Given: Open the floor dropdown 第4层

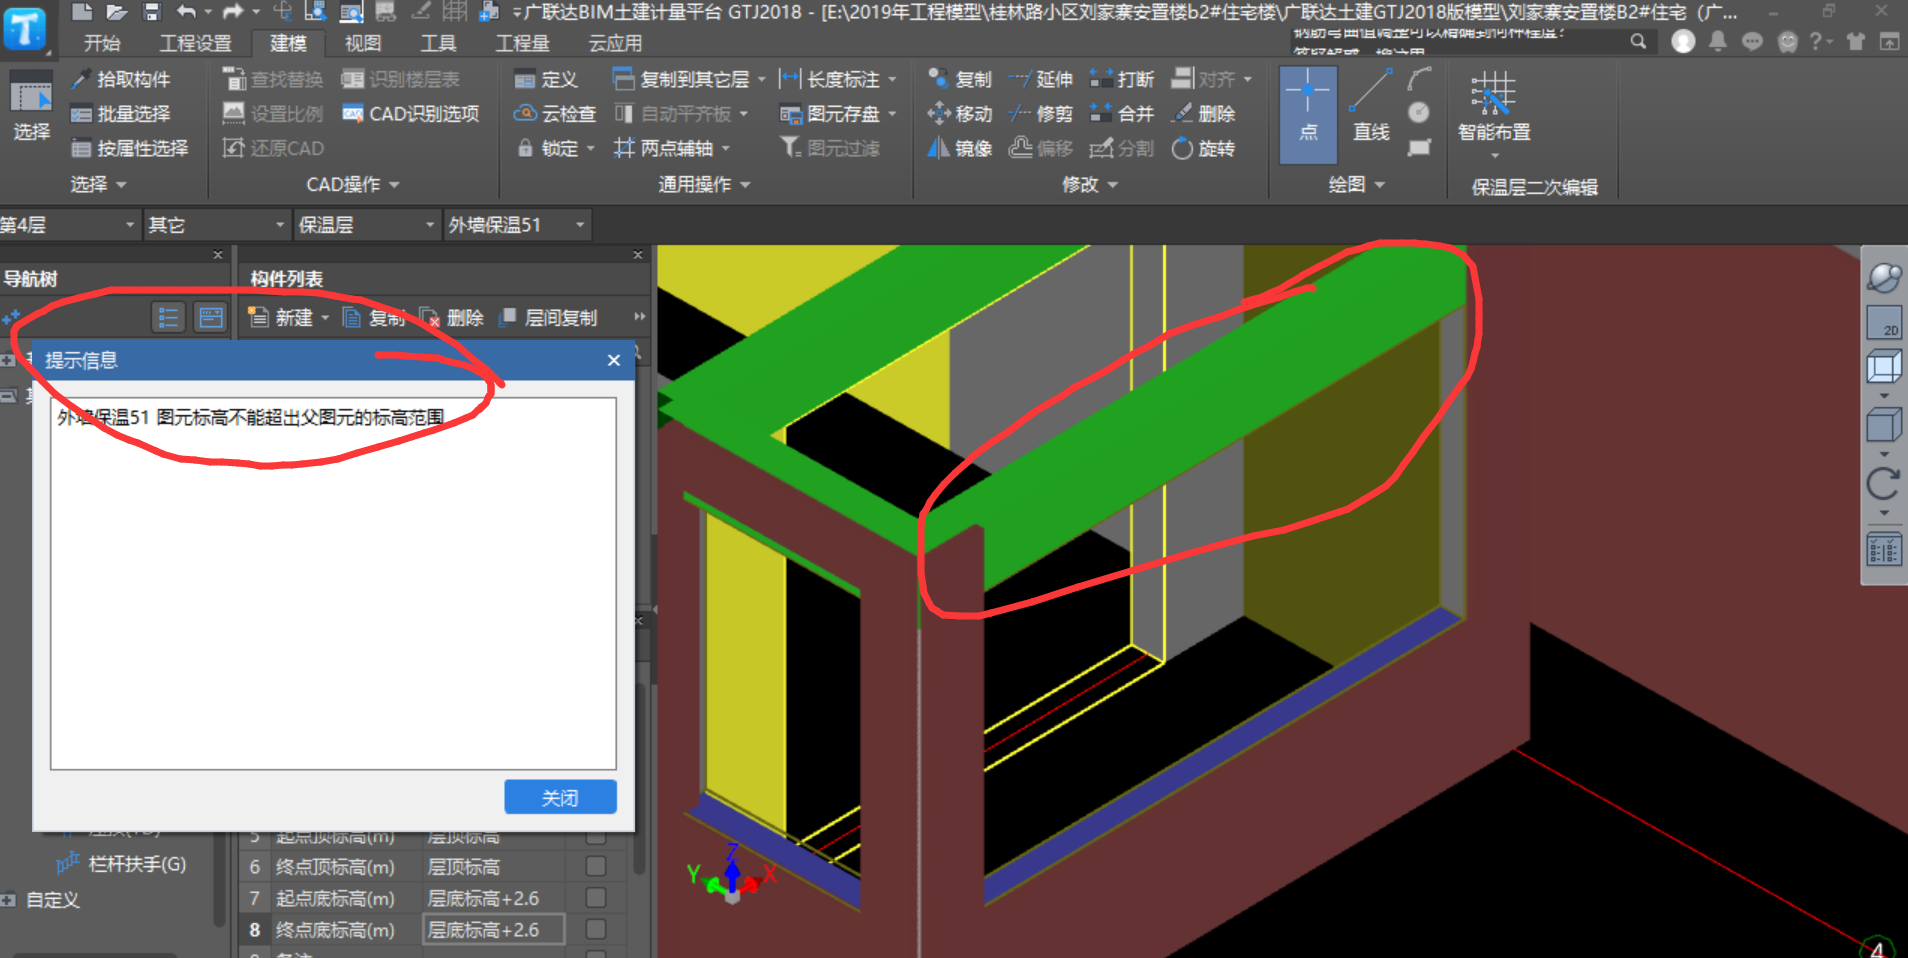Looking at the screenshot, I should (x=68, y=225).
